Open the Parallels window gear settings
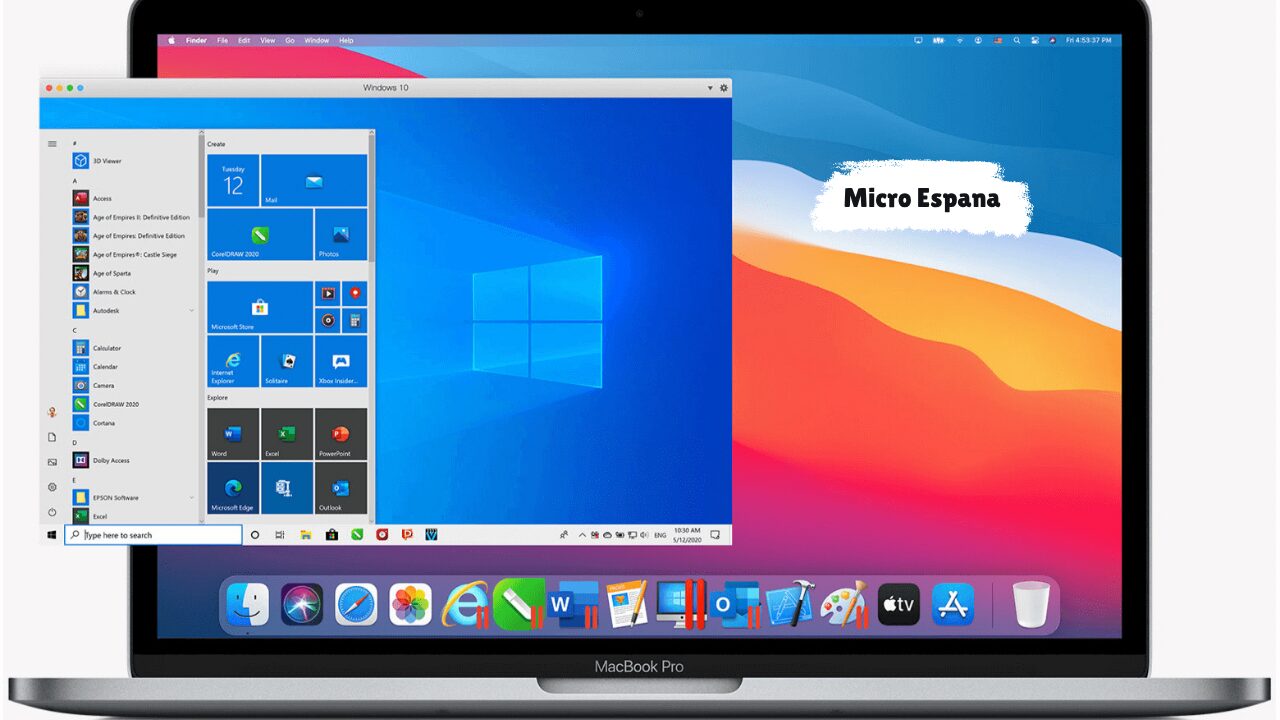 pos(724,88)
